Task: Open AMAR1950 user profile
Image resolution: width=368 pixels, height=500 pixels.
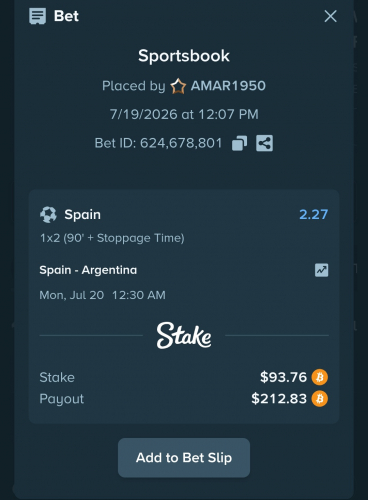Action: pos(228,86)
